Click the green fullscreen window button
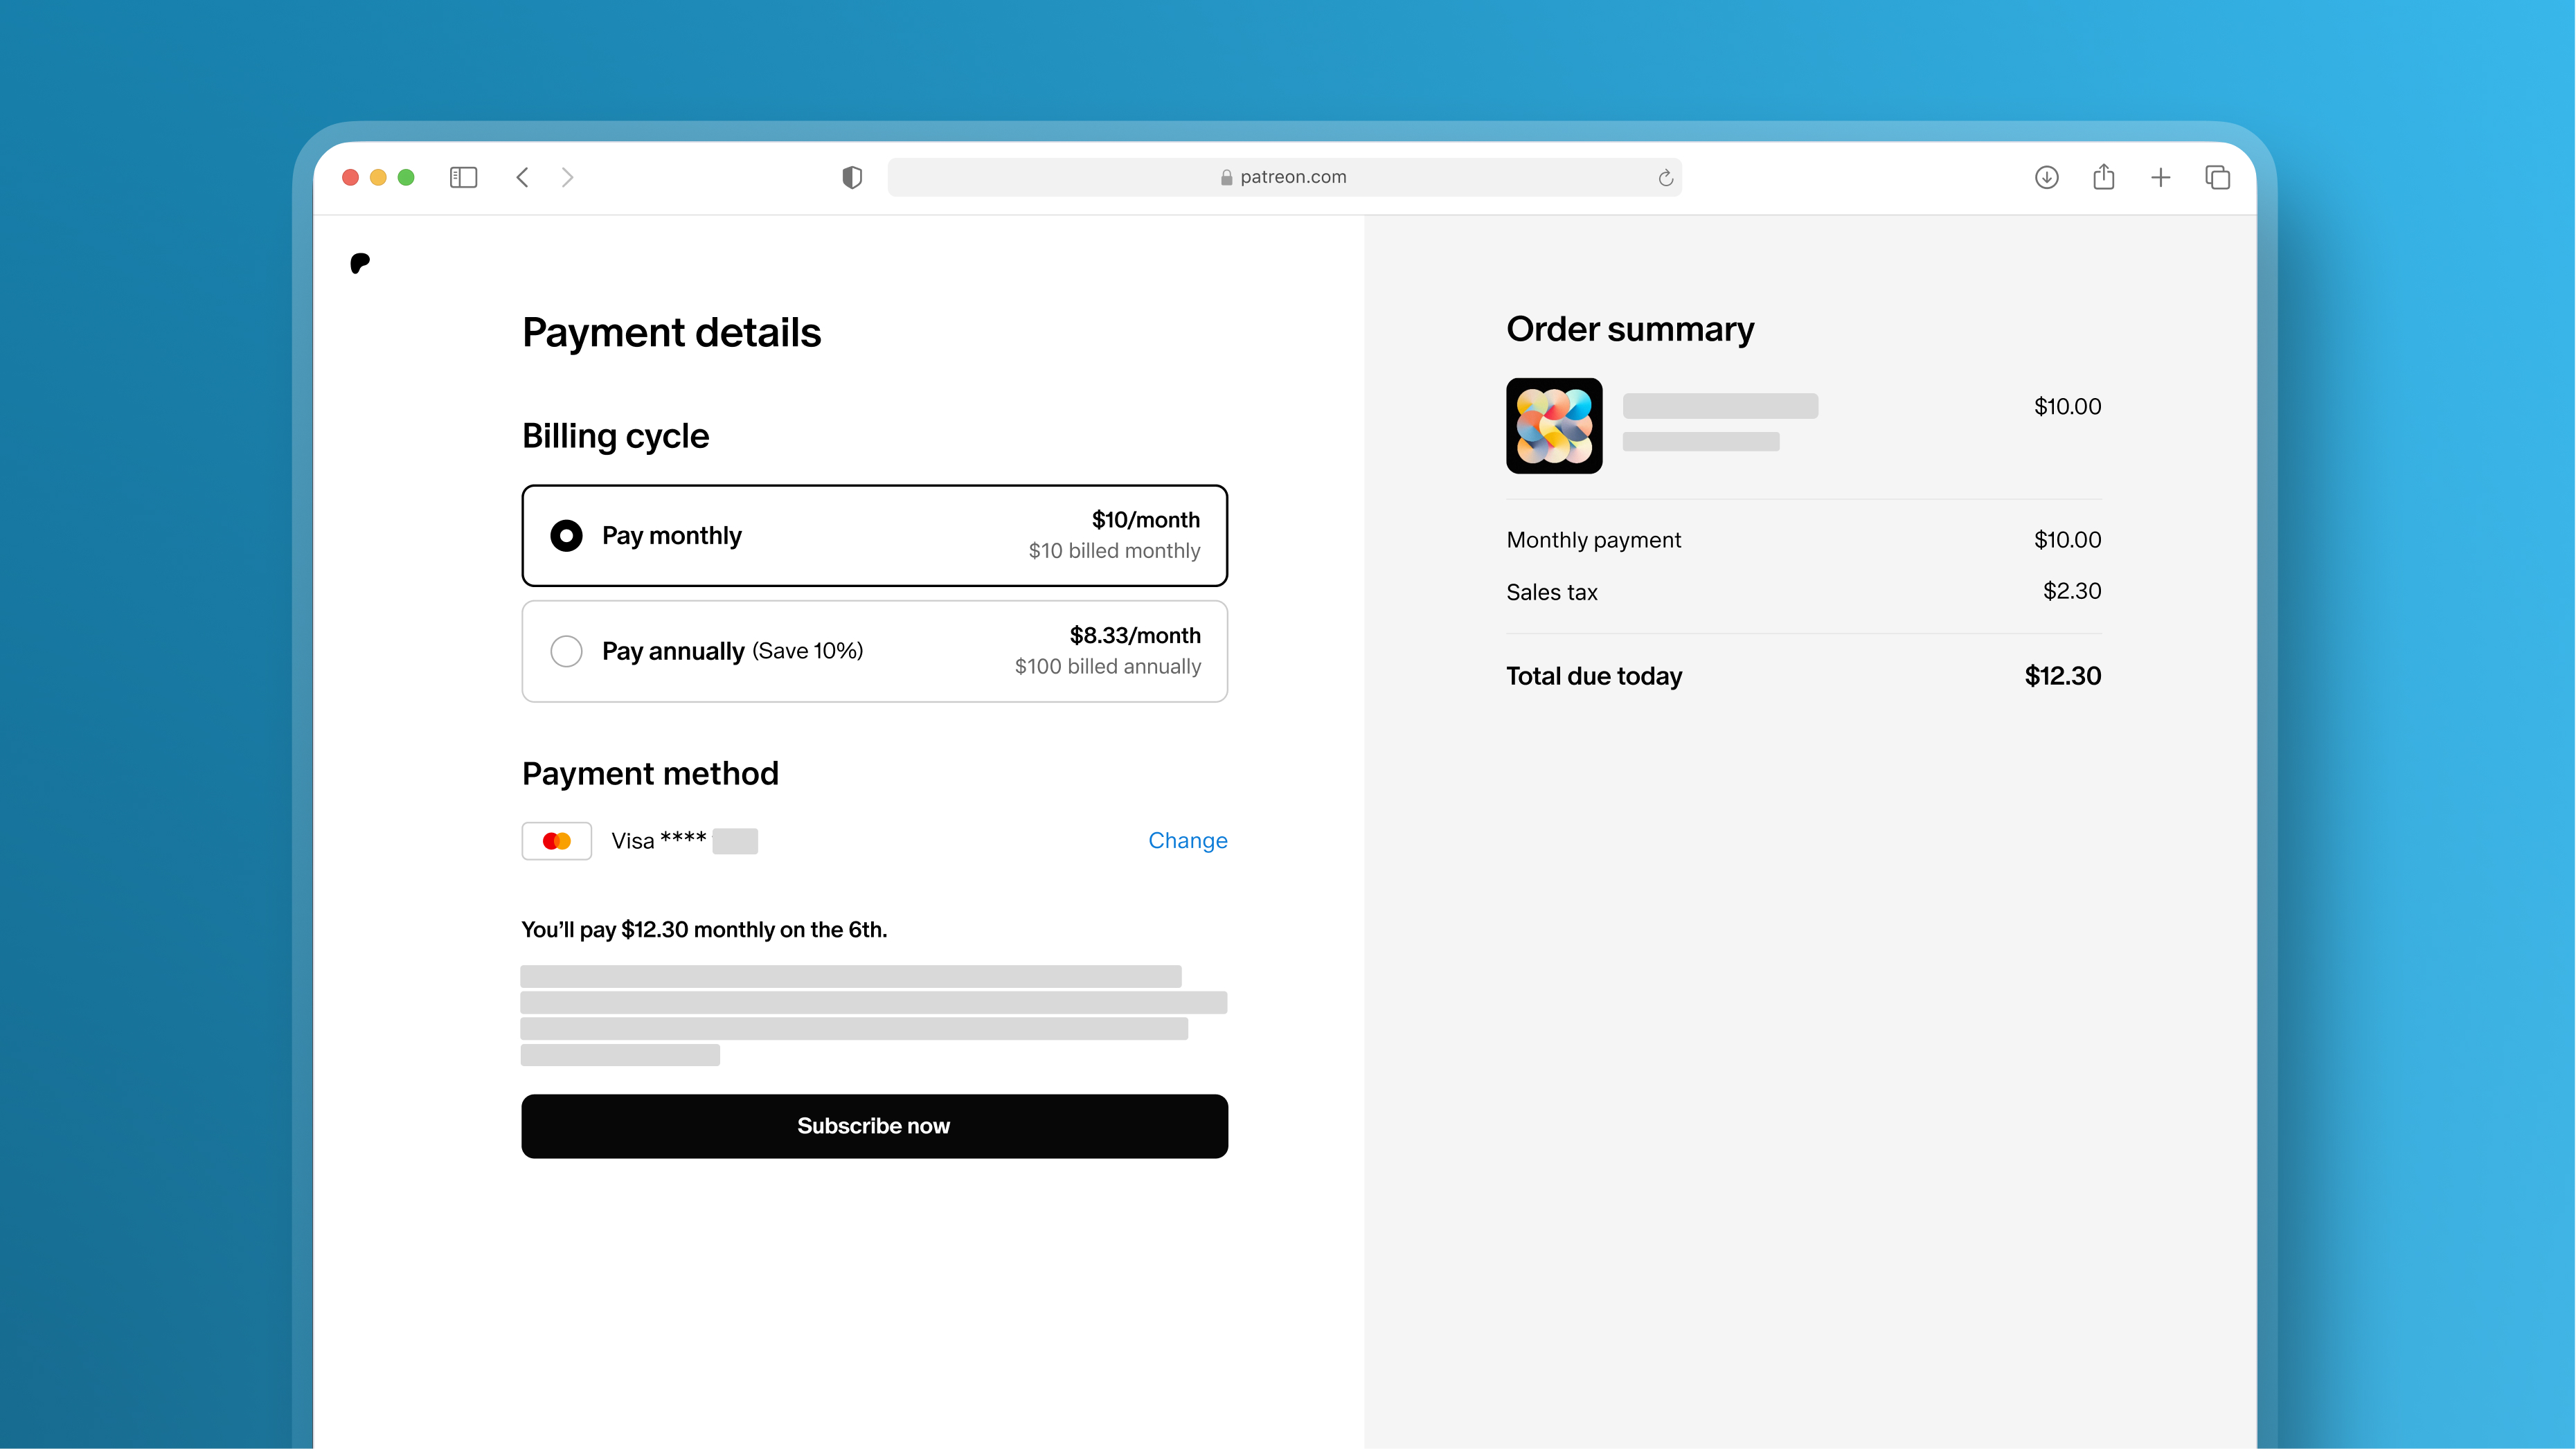The height and width of the screenshot is (1449, 2576). pos(406,177)
